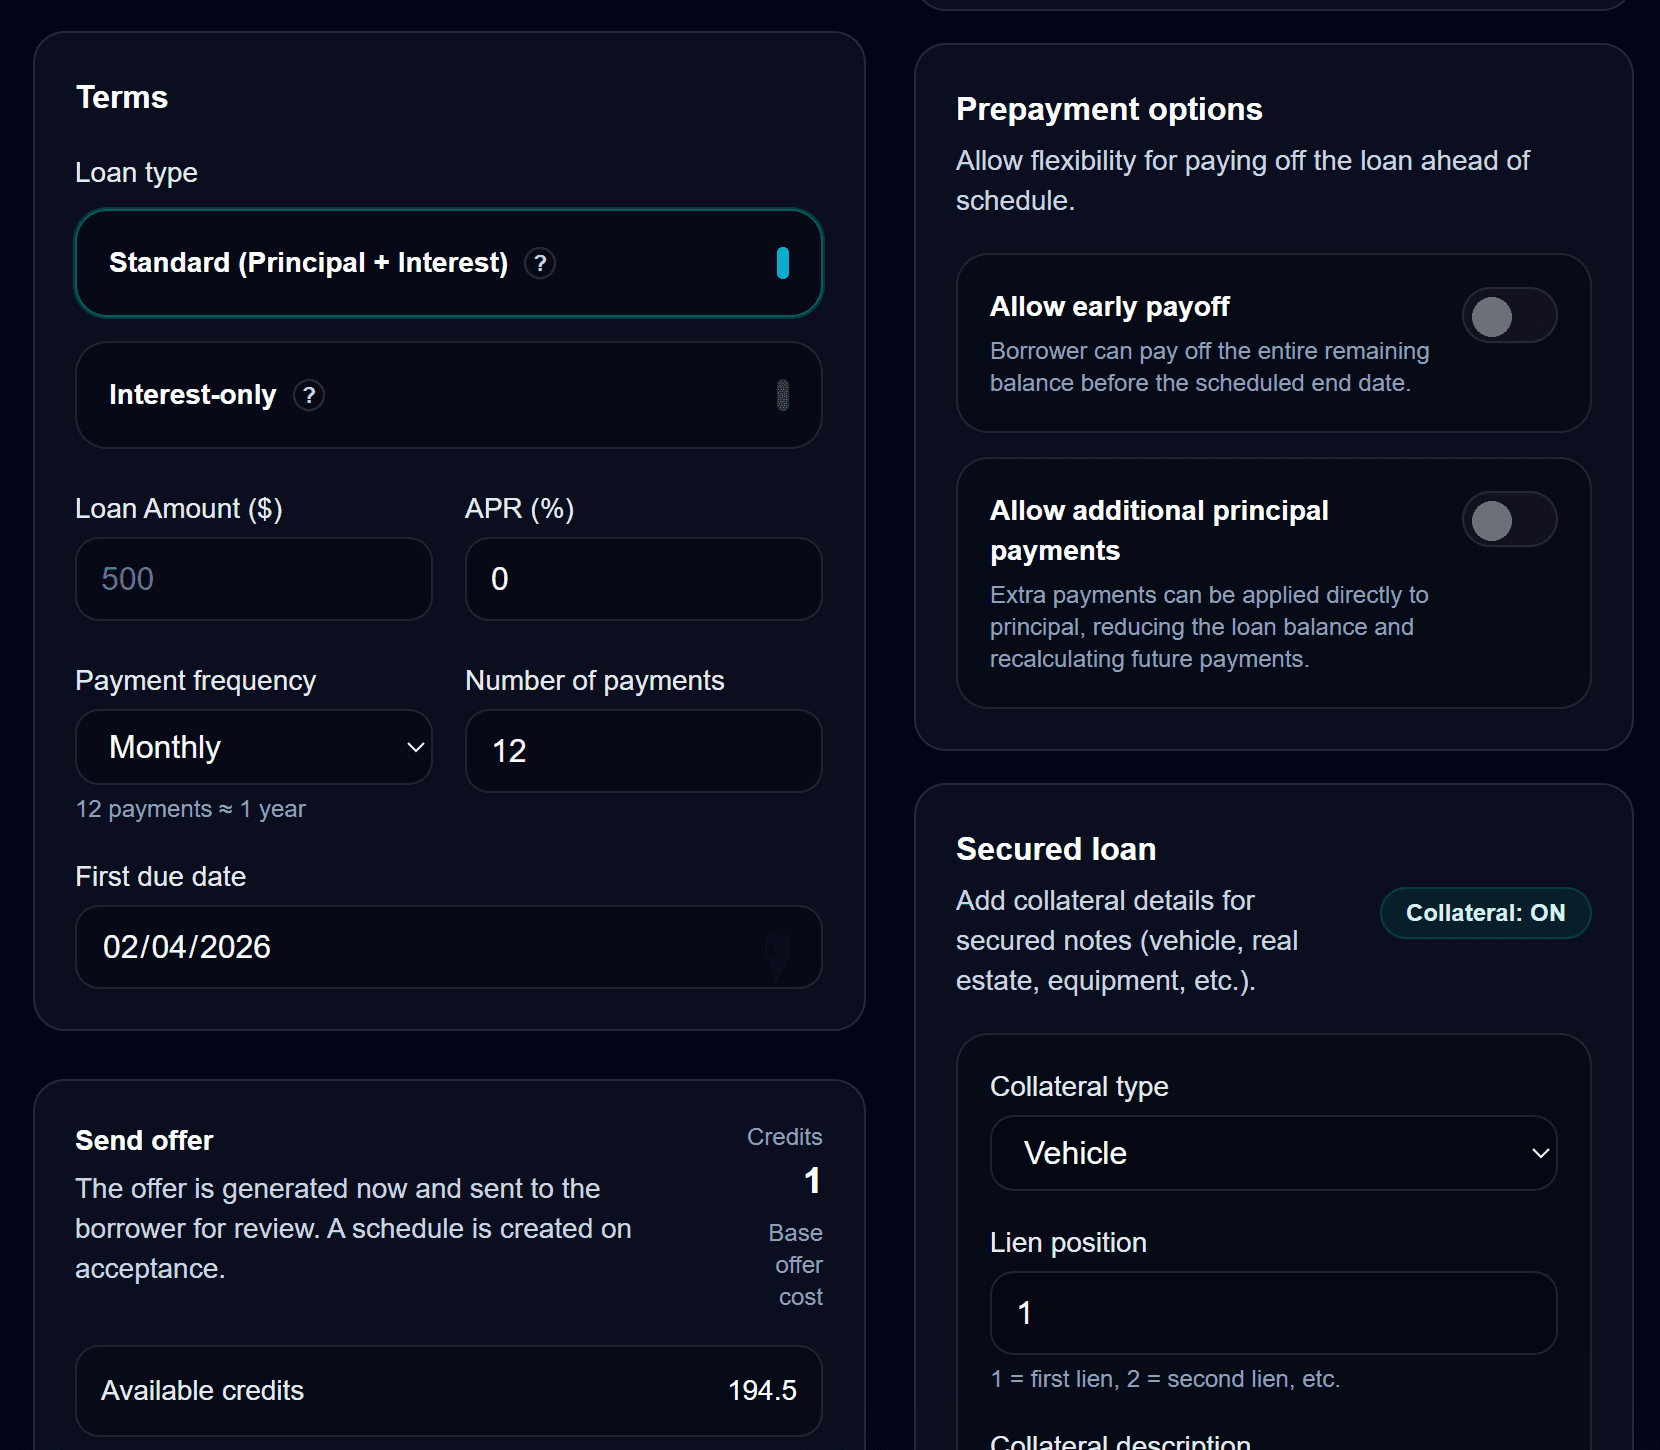
Task: Click the Monthly frequency selector
Action: tap(253, 747)
